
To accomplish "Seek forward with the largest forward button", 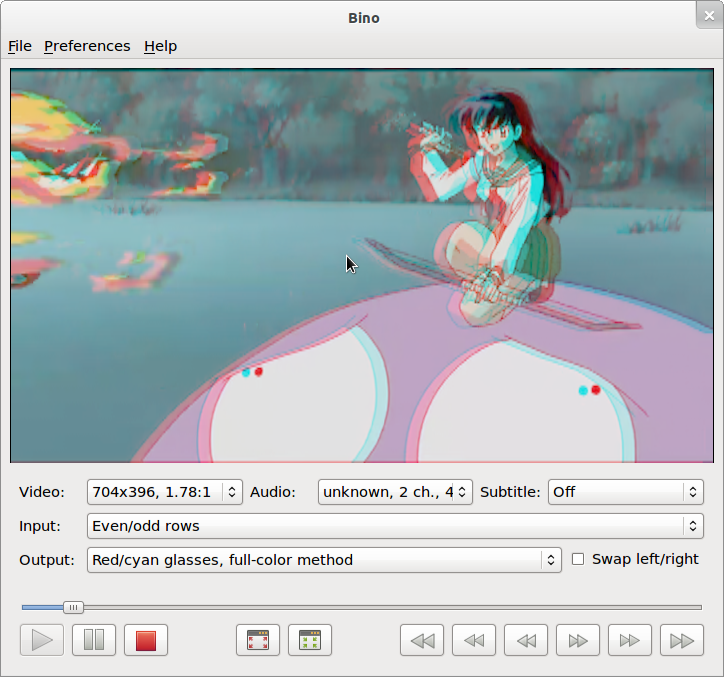I will [x=682, y=640].
